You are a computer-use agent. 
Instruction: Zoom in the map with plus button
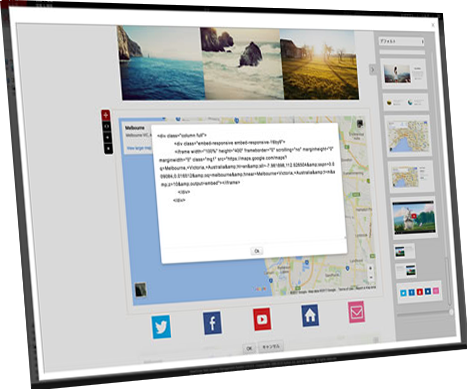tap(370, 268)
